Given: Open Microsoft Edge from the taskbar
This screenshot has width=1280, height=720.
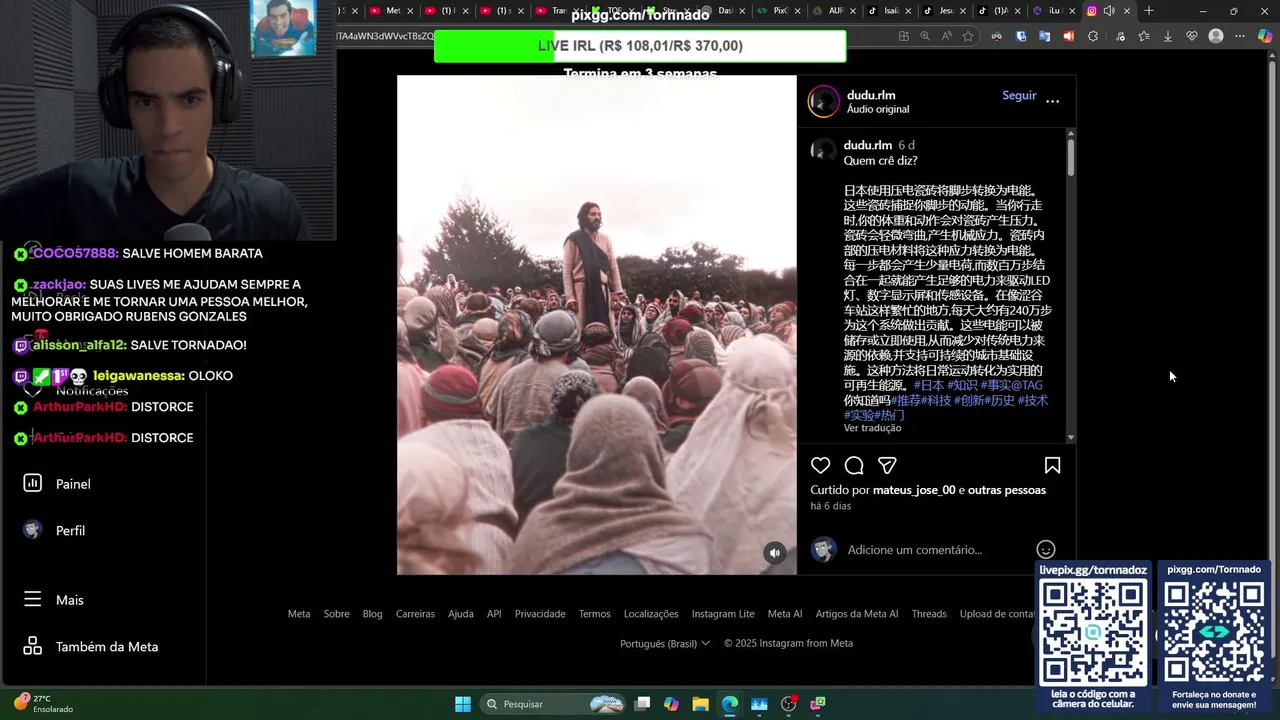Looking at the screenshot, I should coord(730,704).
